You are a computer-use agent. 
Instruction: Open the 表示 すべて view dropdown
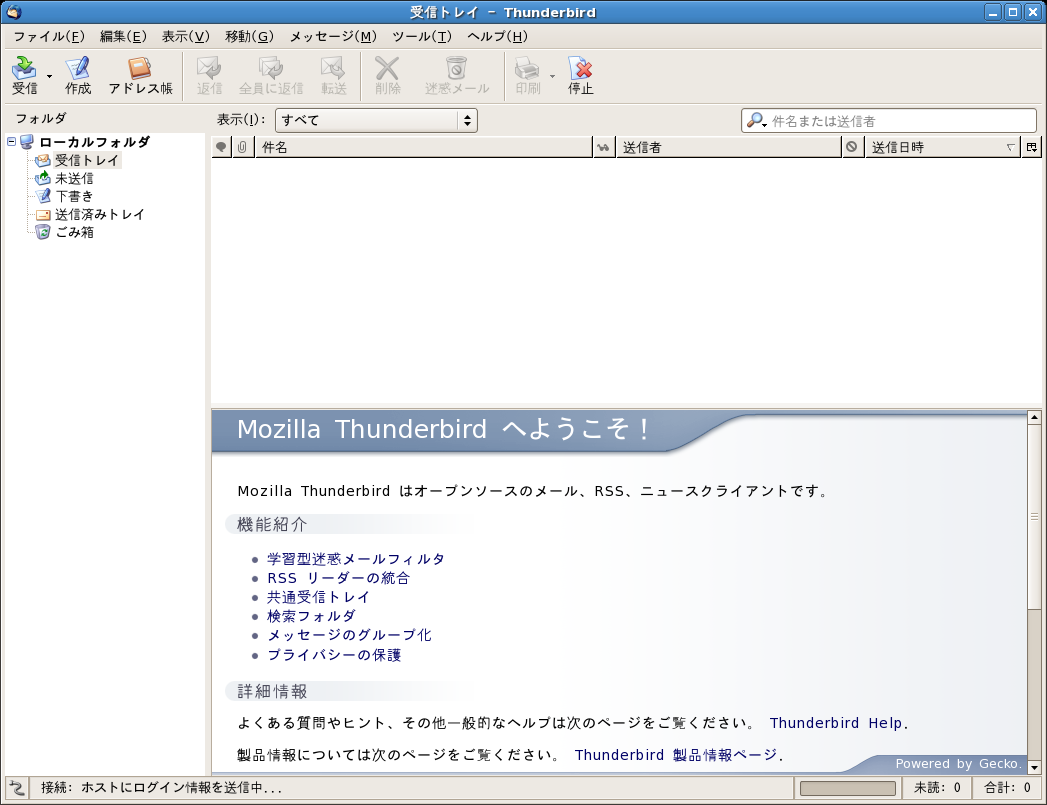pos(376,120)
